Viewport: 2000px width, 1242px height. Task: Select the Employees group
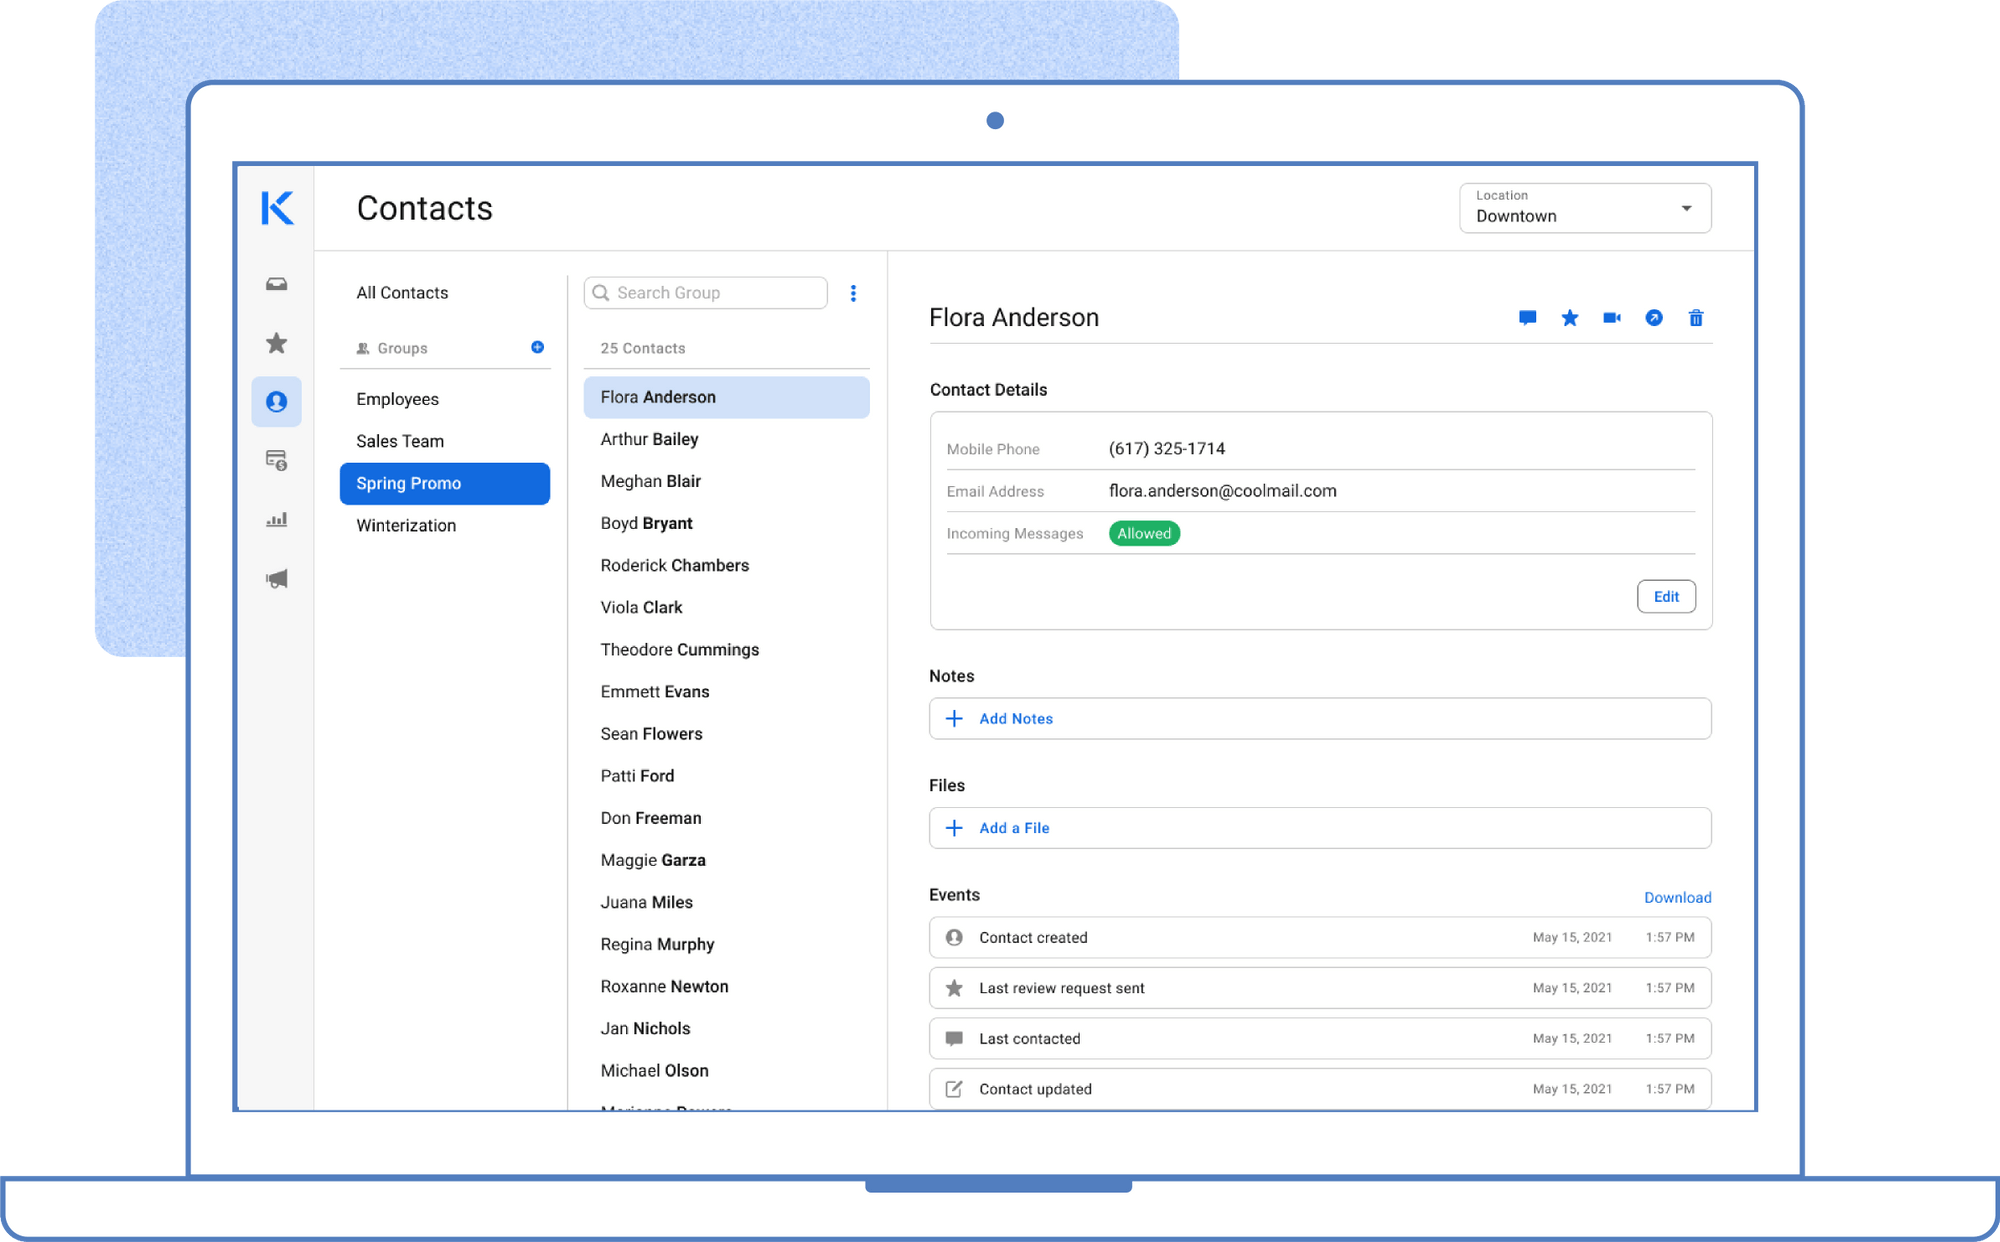398,399
